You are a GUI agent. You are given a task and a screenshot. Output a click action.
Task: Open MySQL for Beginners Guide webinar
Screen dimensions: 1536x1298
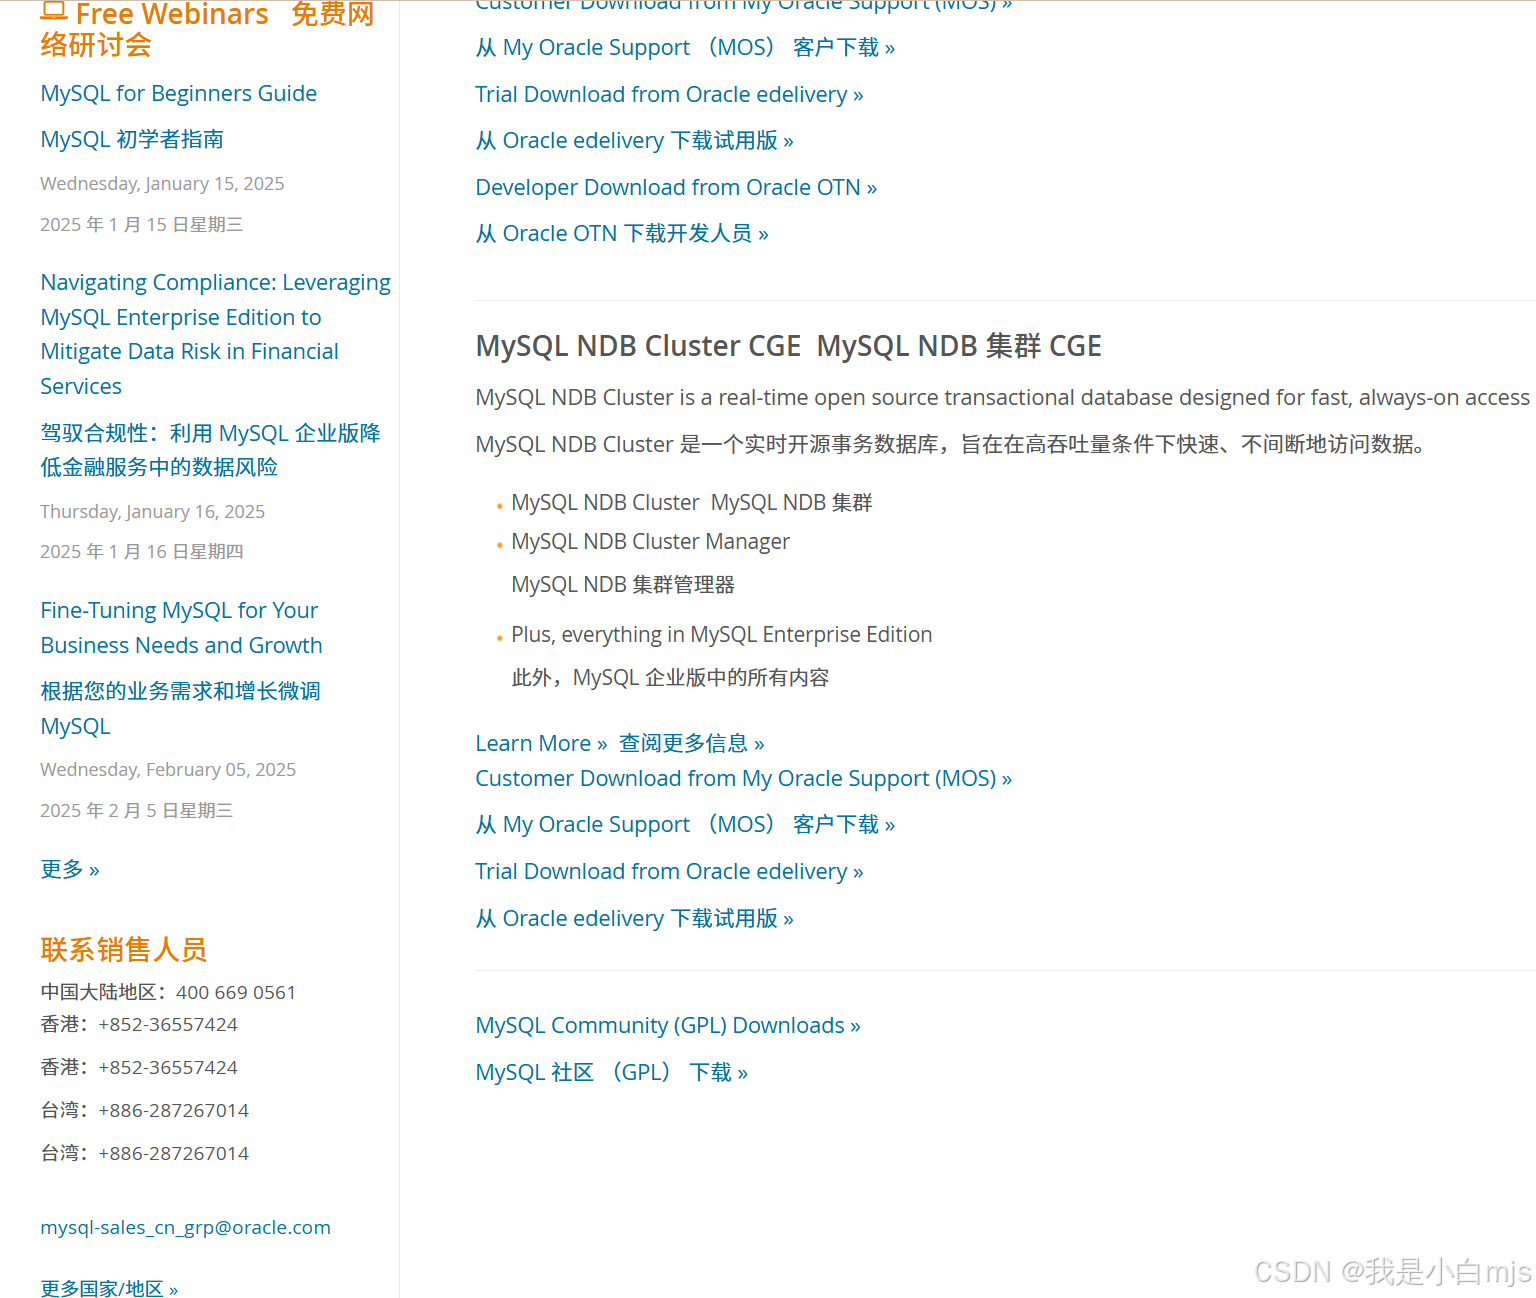click(179, 93)
